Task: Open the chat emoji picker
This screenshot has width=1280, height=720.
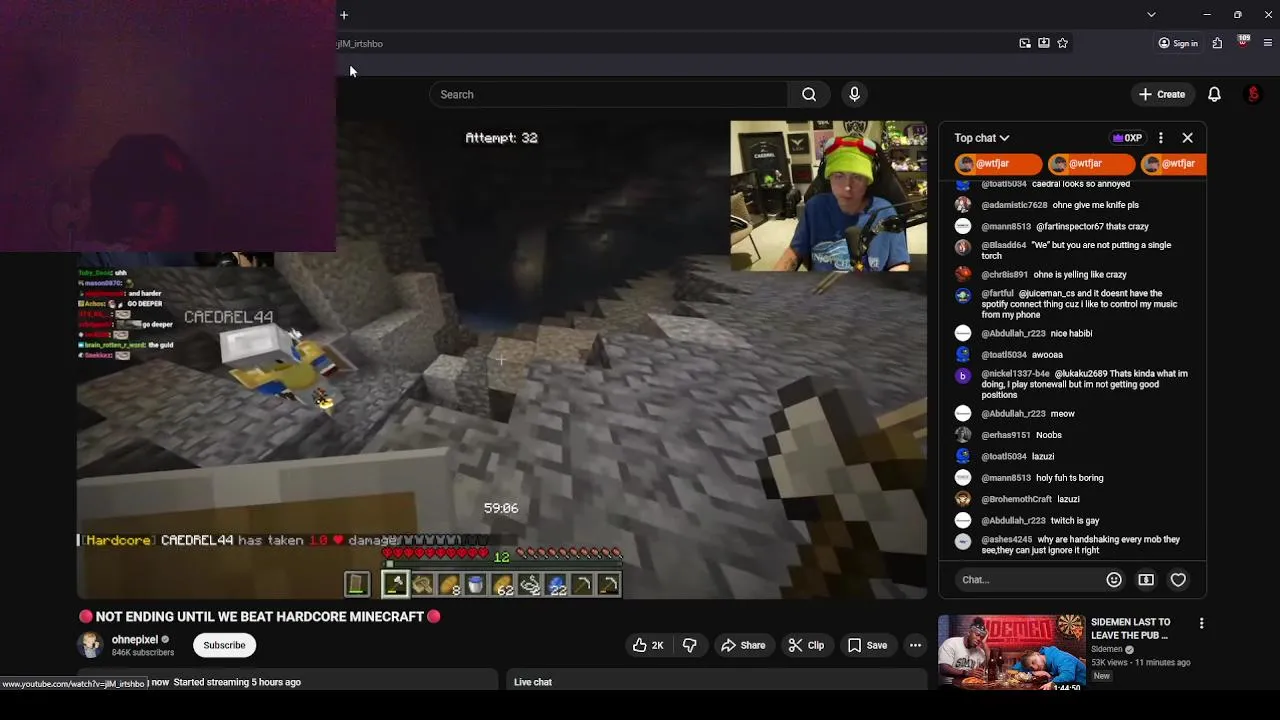Action: click(x=1114, y=580)
